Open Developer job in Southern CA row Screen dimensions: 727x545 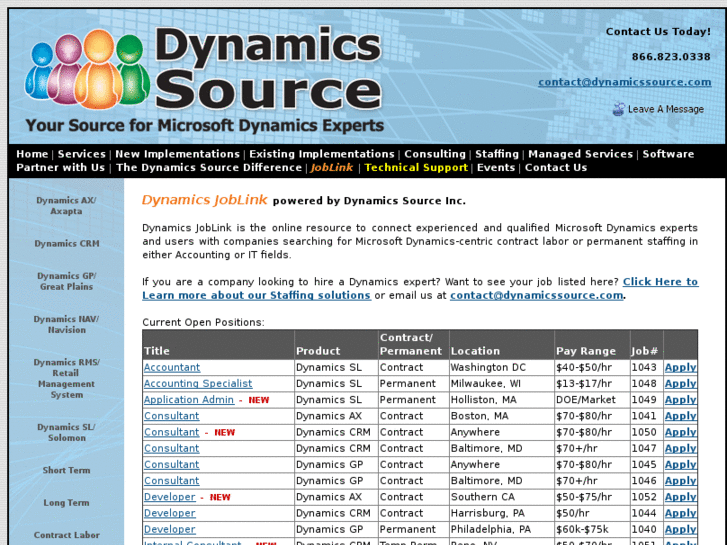[170, 497]
